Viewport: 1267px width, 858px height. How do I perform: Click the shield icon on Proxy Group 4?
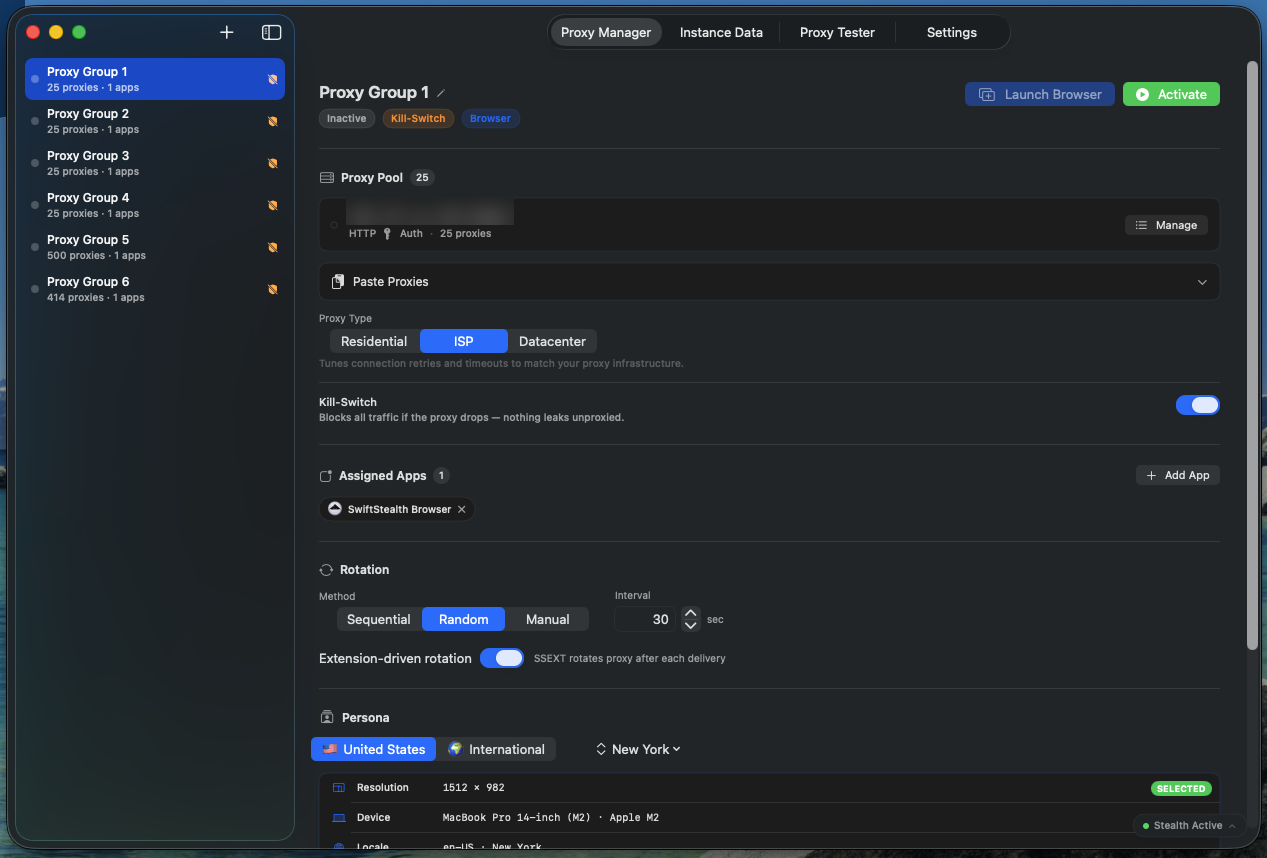272,205
